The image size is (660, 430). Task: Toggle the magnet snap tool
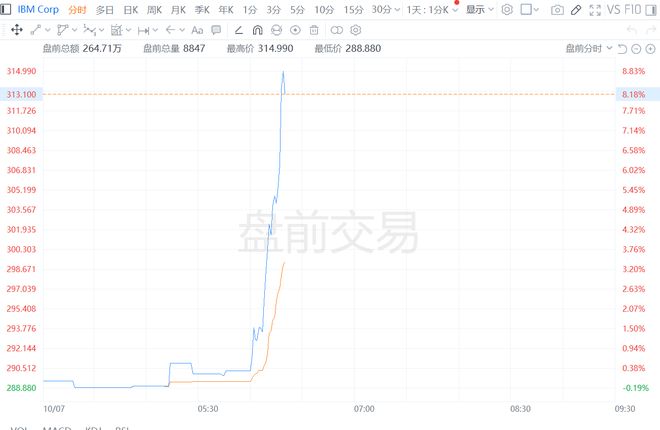(x=258, y=30)
